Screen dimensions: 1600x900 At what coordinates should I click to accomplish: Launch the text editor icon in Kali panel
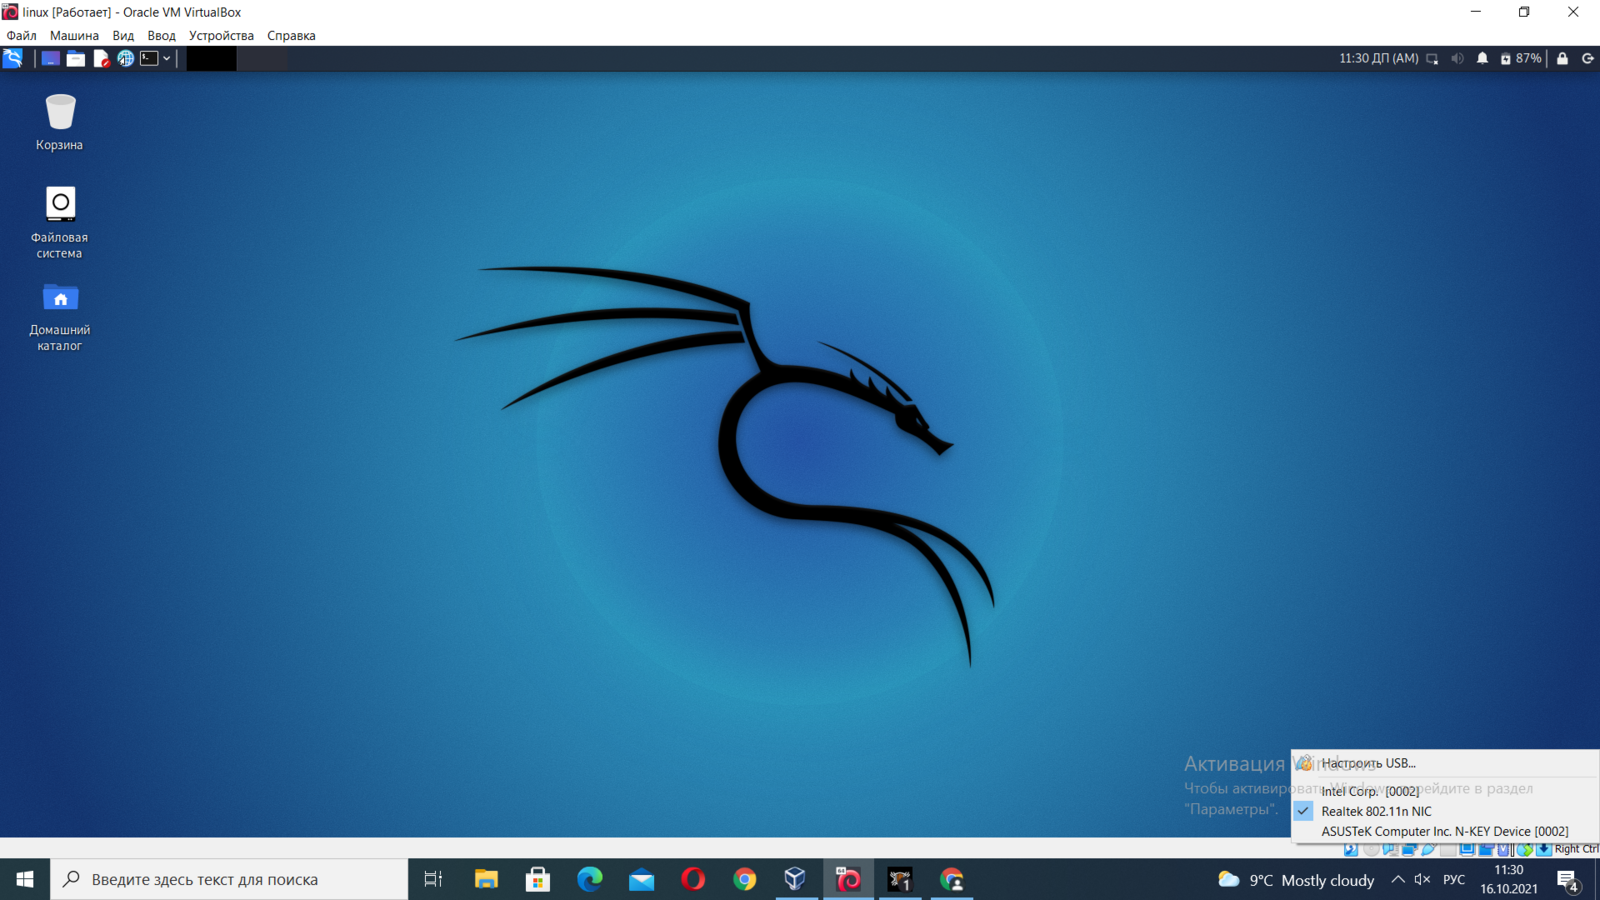[x=101, y=58]
